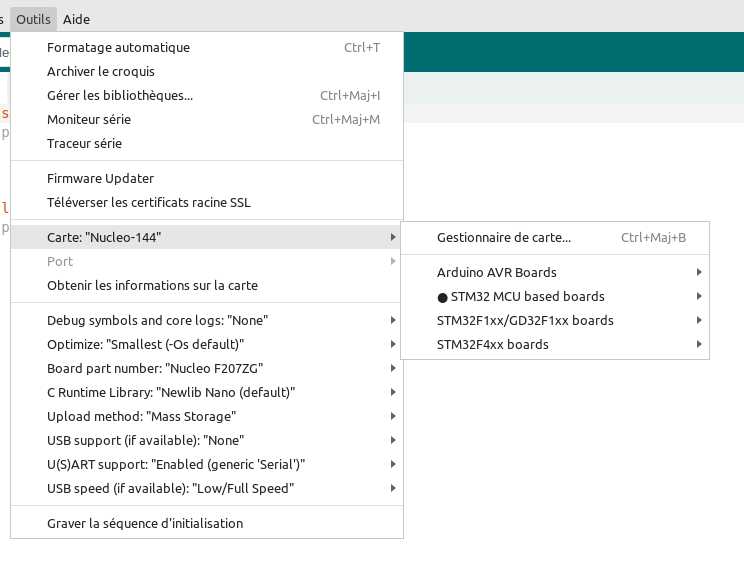
Task: Click Obtenir les informations sur la carte
Action: (x=152, y=285)
